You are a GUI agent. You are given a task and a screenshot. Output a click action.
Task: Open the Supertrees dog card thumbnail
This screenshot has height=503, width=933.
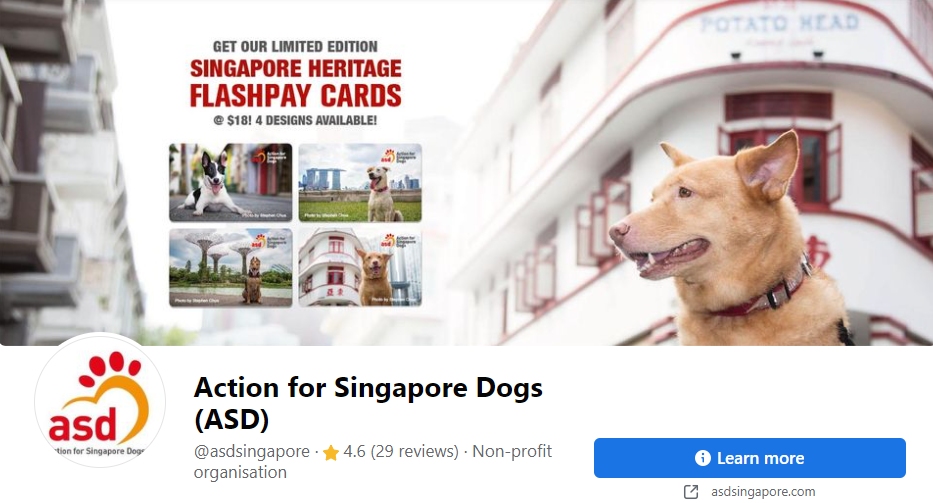231,267
